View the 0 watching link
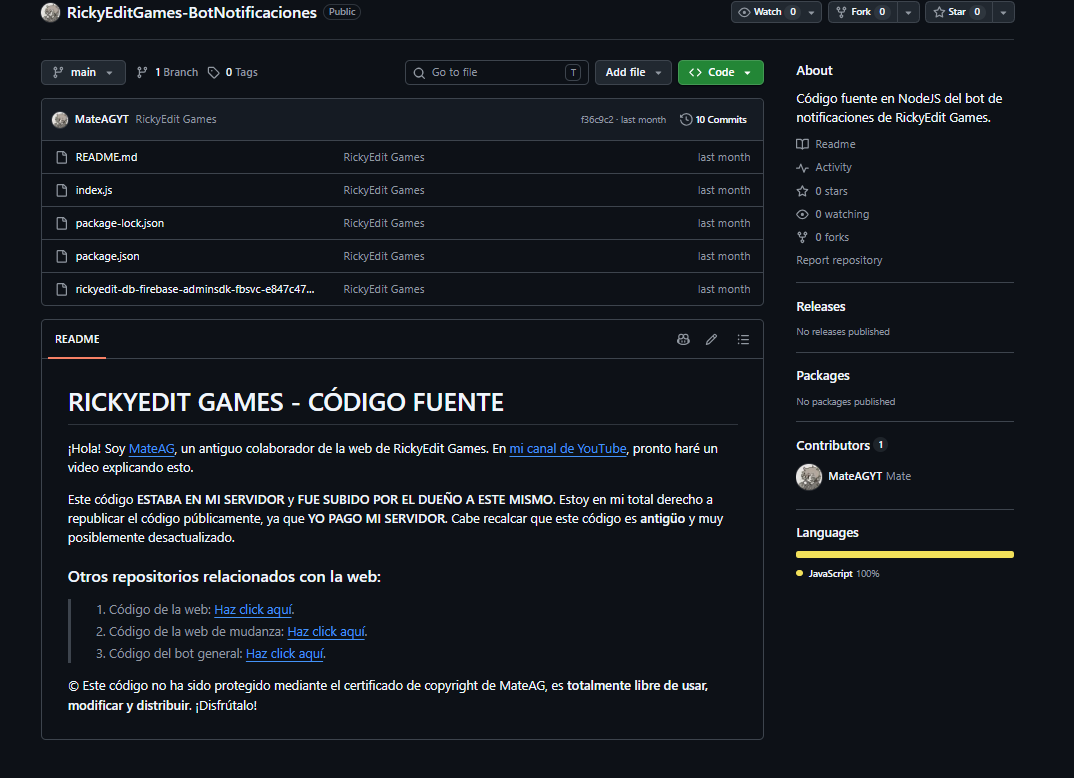Viewport: 1074px width, 778px height. [833, 214]
